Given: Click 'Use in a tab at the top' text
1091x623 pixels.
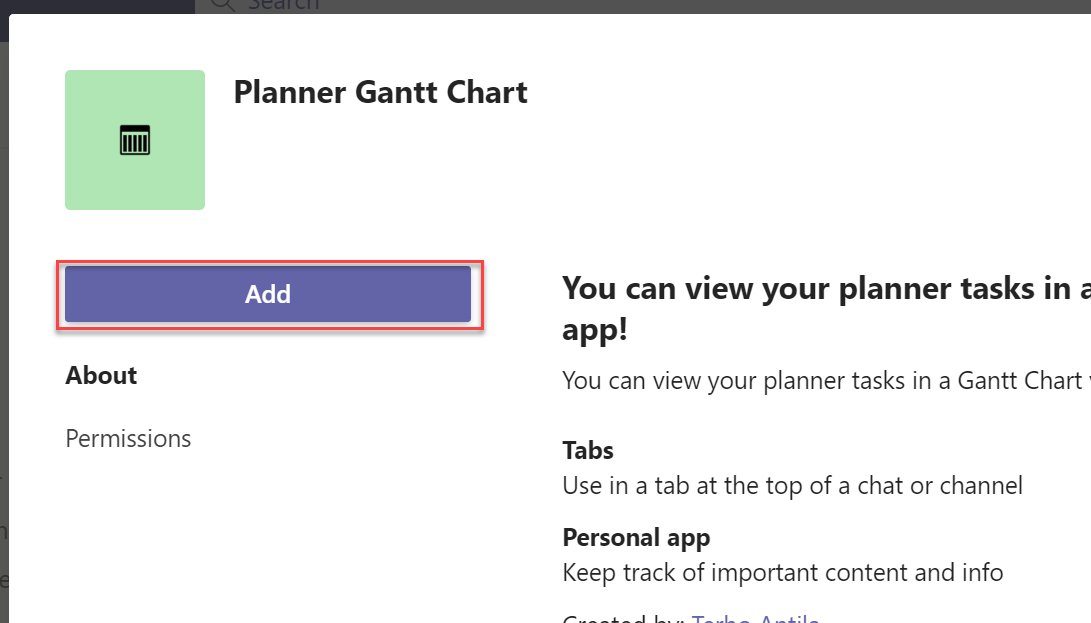Looking at the screenshot, I should point(792,486).
